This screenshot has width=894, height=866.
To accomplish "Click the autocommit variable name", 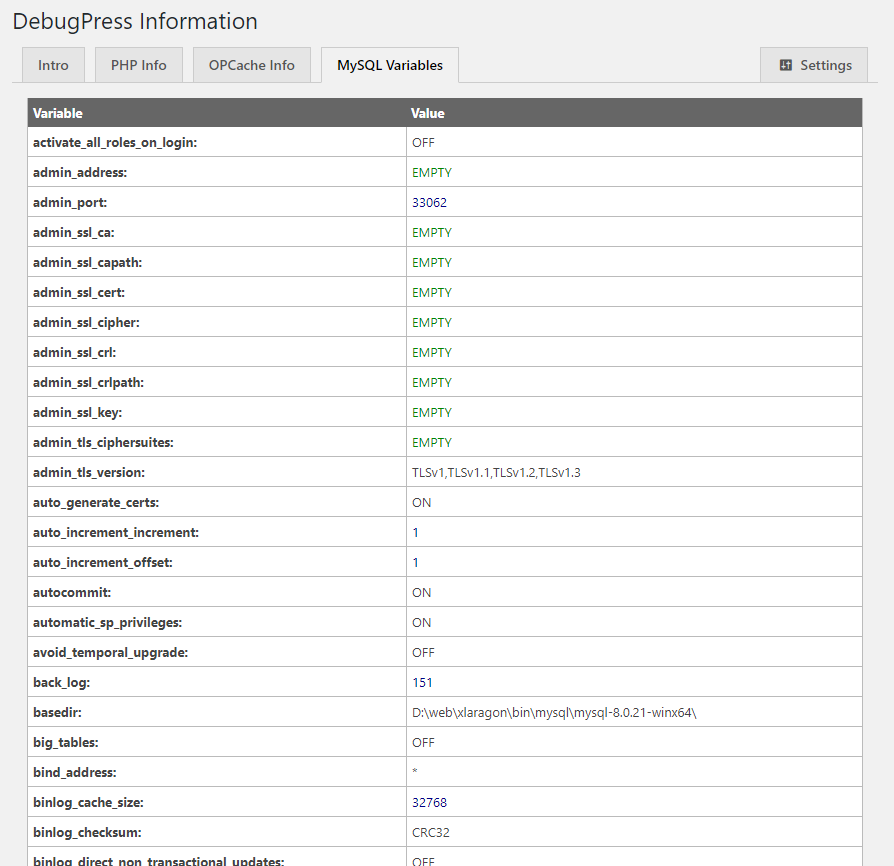I will pyautogui.click(x=72, y=592).
